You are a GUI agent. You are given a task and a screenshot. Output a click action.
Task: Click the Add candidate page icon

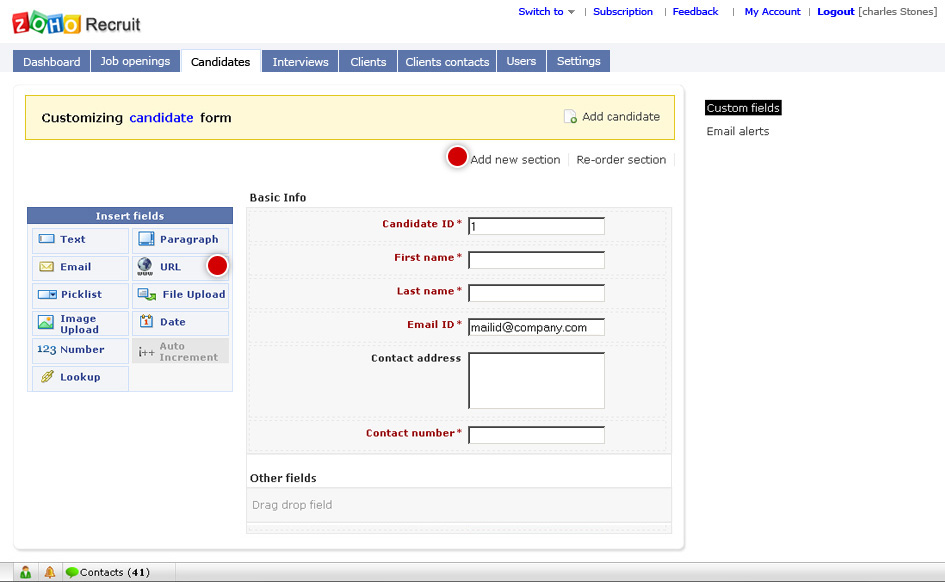[x=570, y=116]
